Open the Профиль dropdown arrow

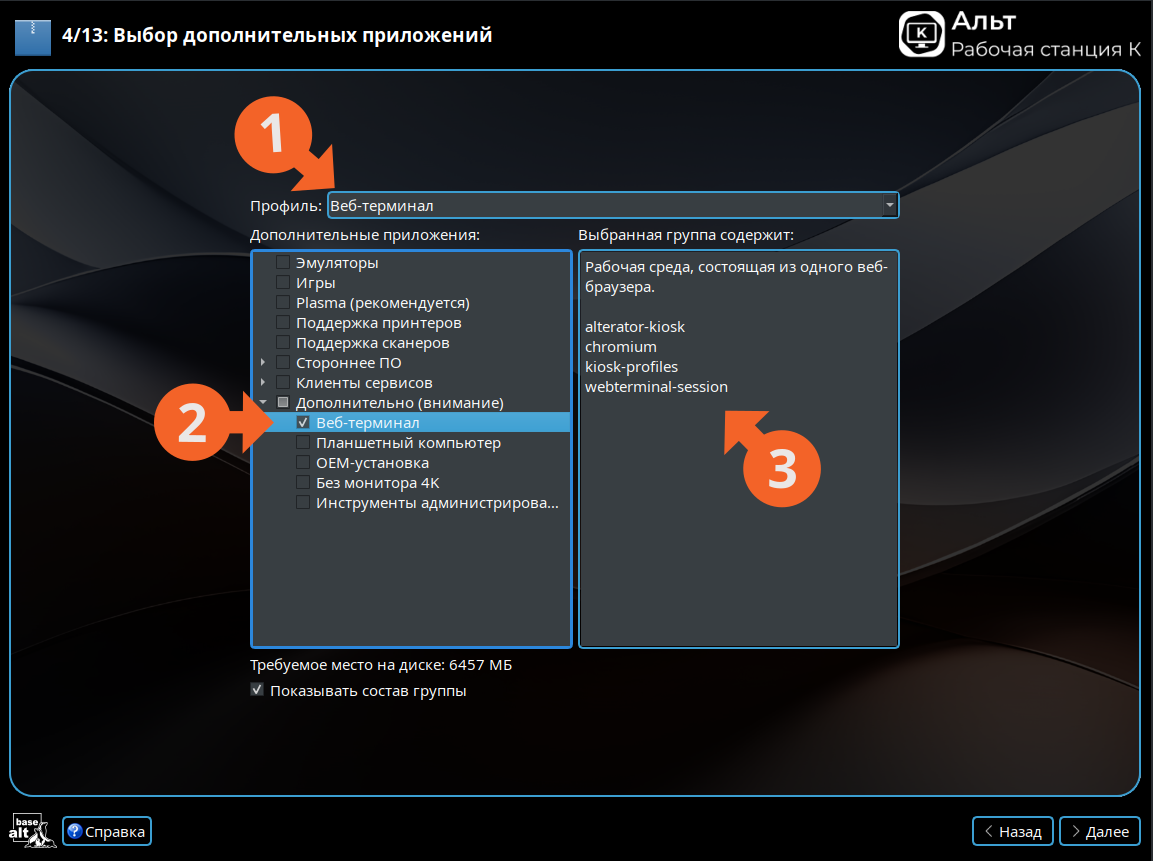pos(889,206)
